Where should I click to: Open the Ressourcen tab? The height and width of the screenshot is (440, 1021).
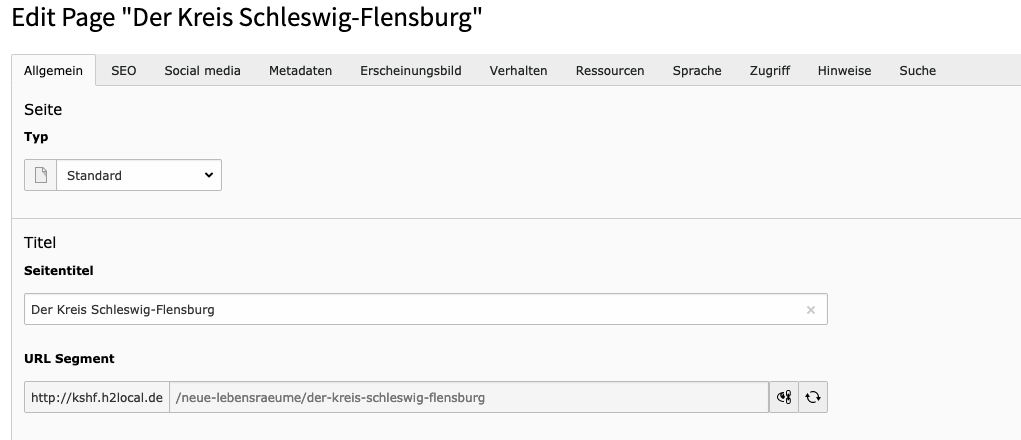tap(610, 71)
